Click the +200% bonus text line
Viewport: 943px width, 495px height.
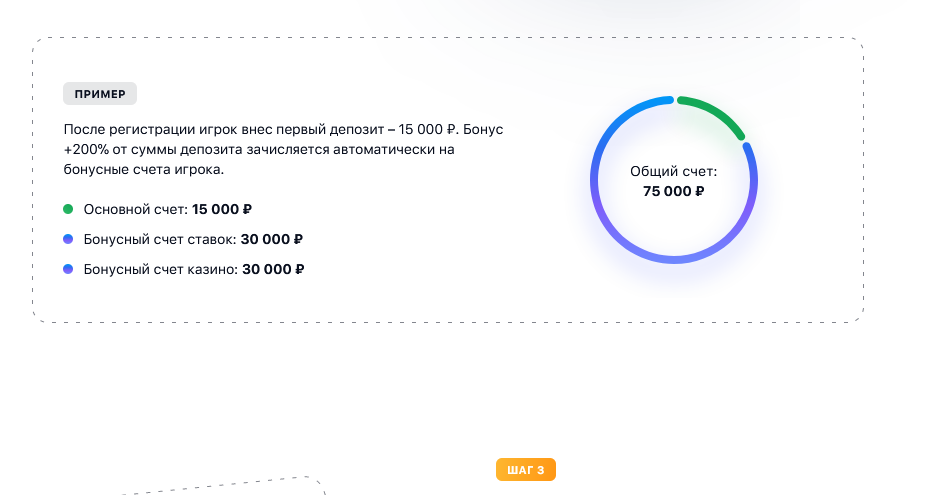pos(259,149)
